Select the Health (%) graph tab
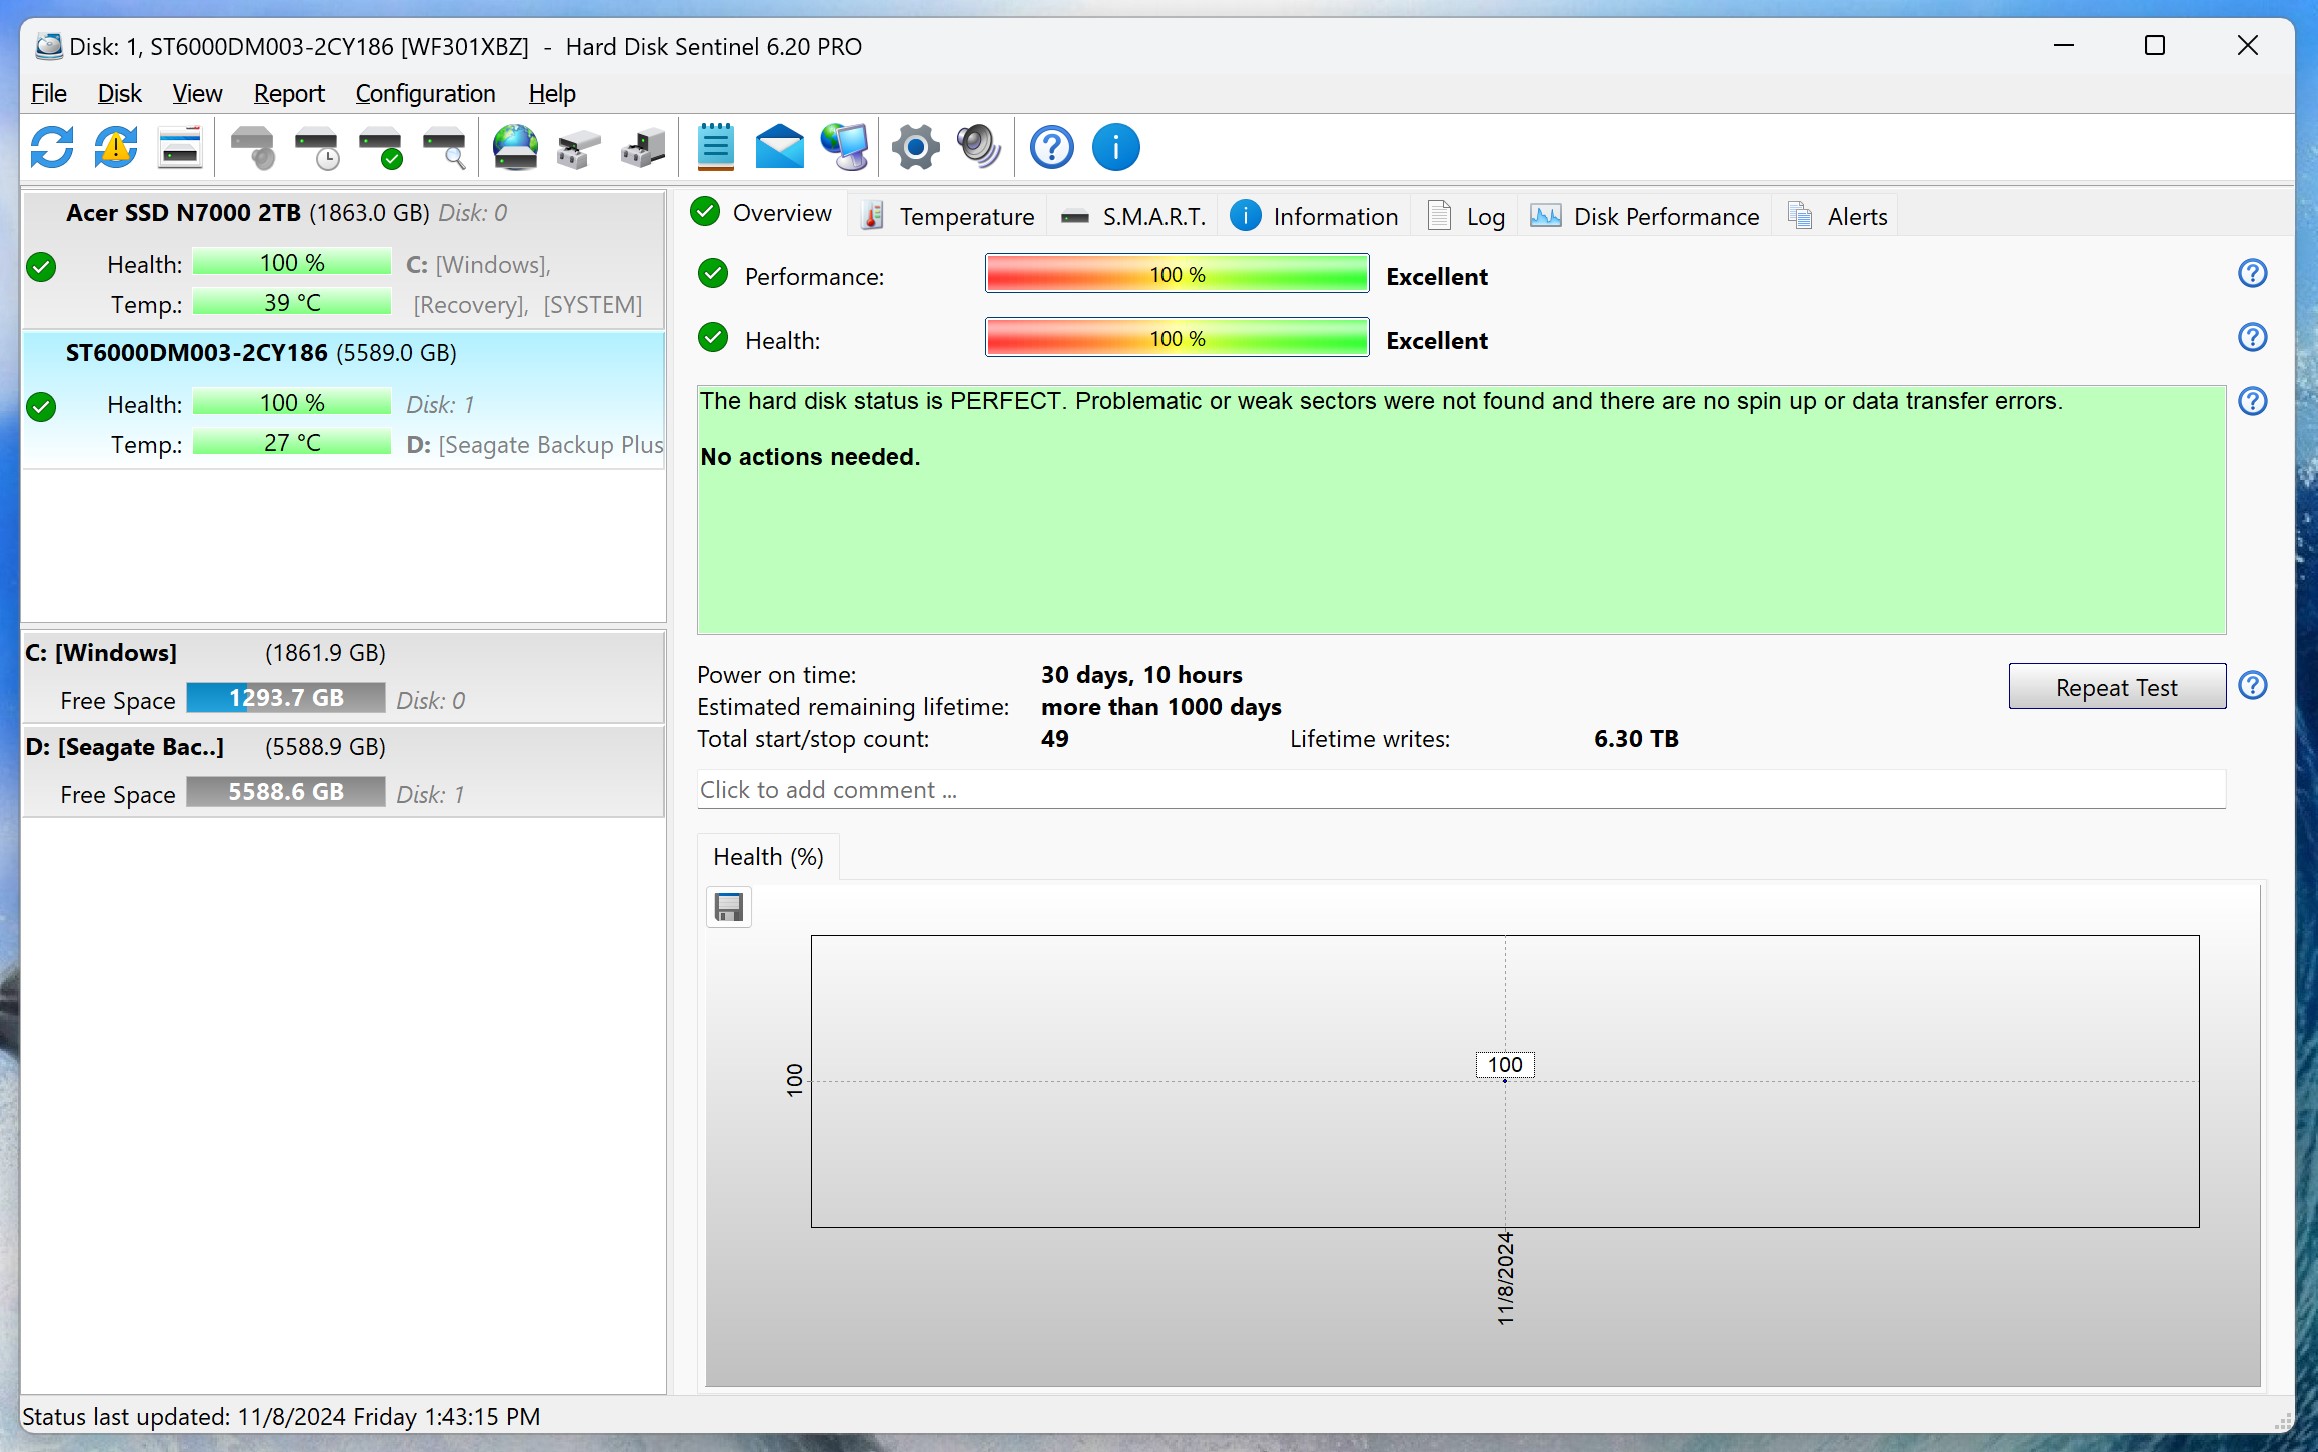Viewport: 2318px width, 1452px height. 768,857
